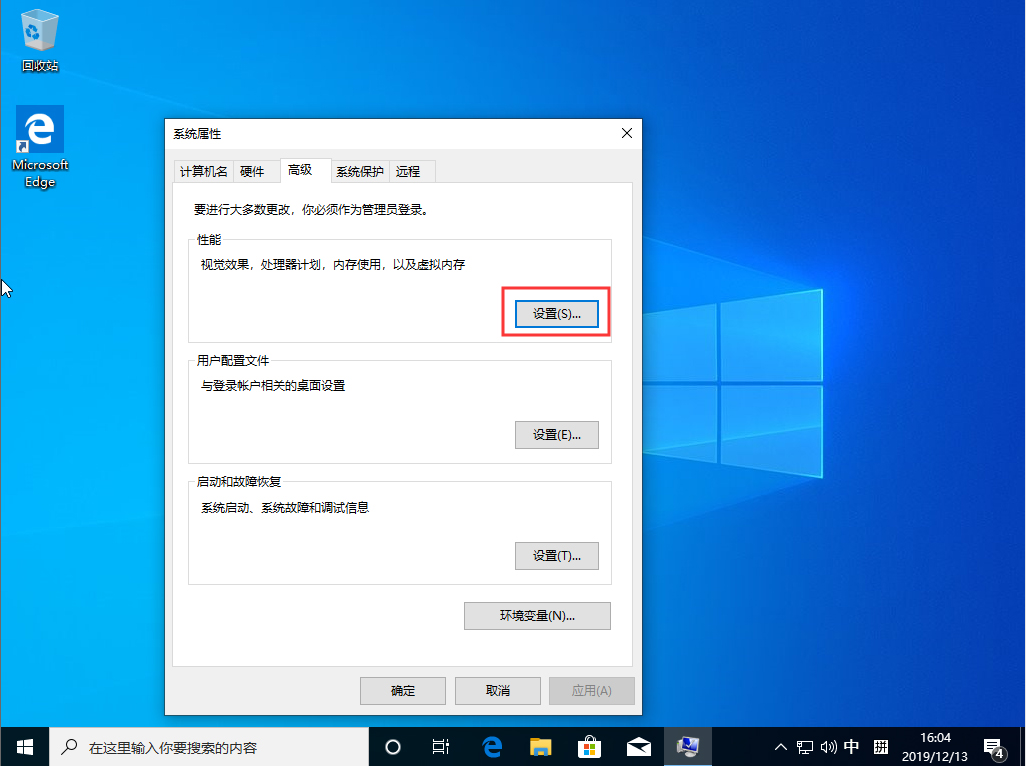
Task: Click the highlighted 性能 设置 button
Action: 556,312
